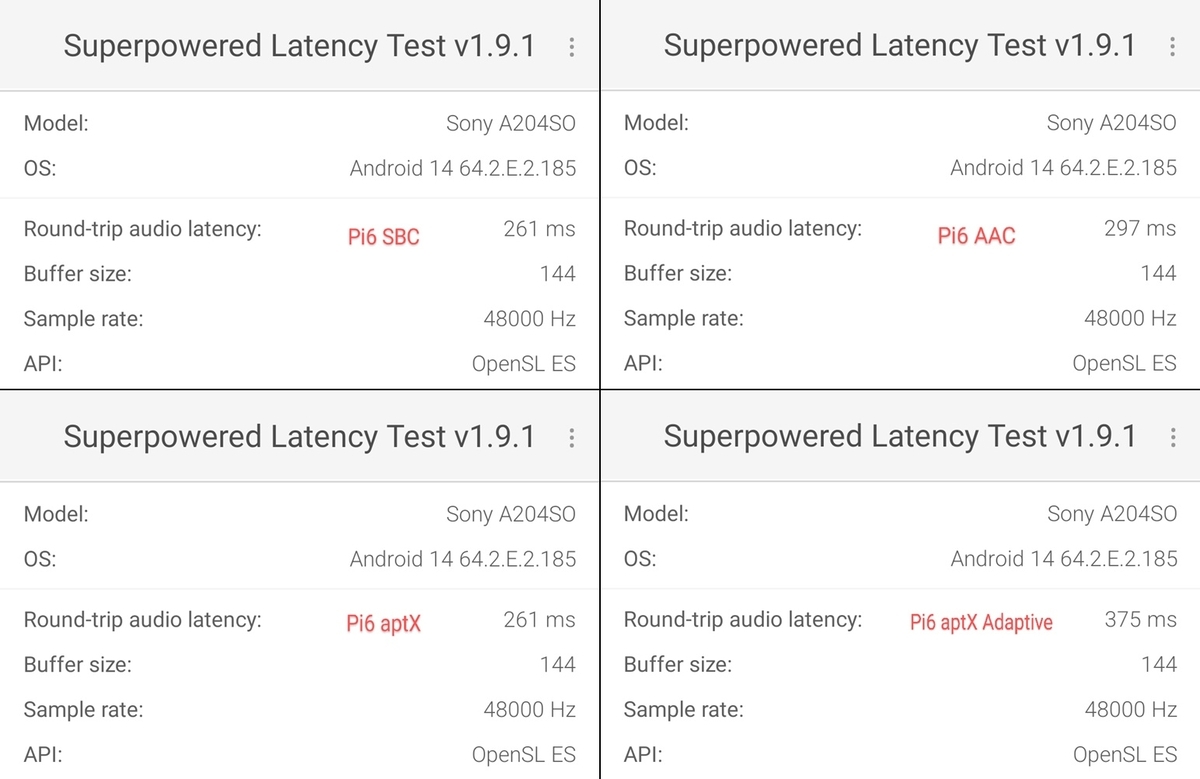Click the red Pi6 SBC label
The height and width of the screenshot is (779, 1200).
point(383,237)
